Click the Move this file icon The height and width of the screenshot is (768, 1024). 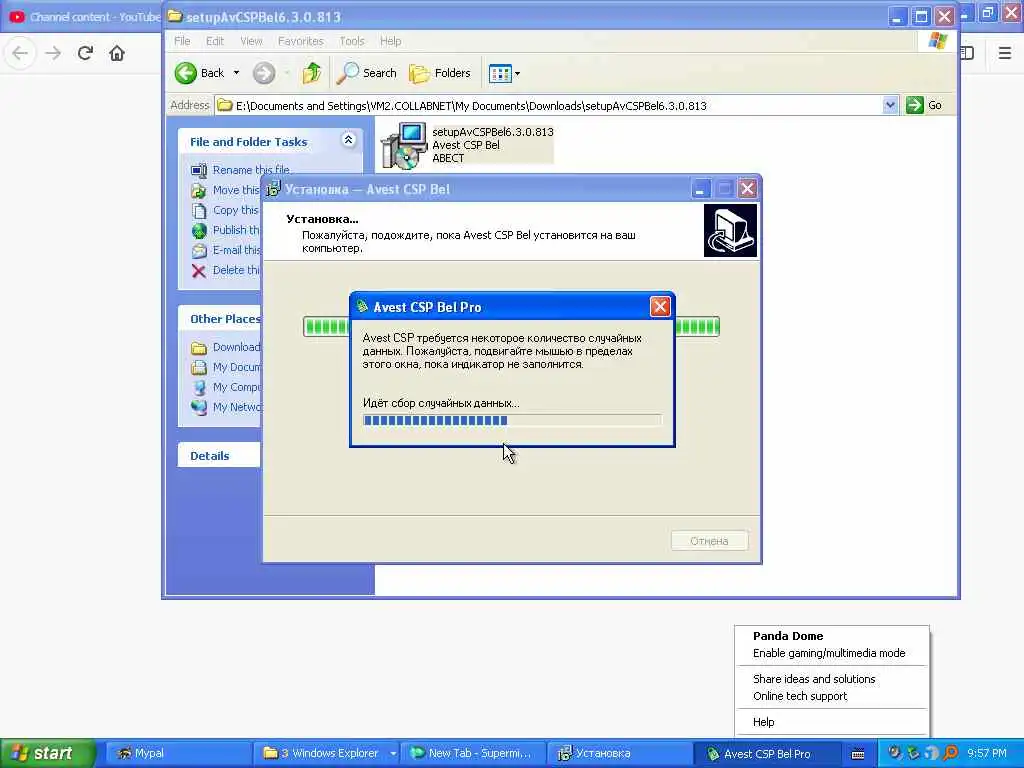pos(199,191)
